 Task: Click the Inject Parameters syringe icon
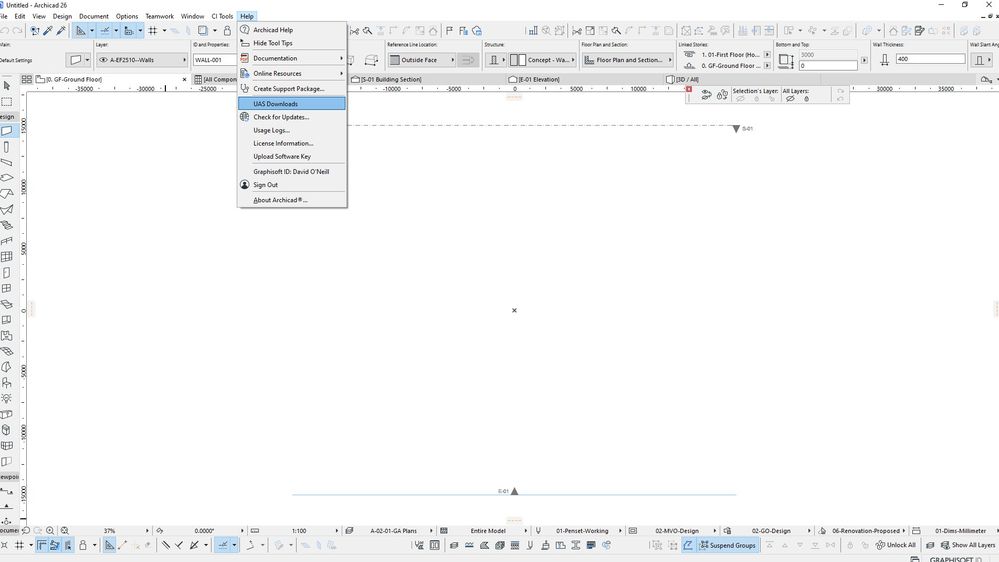point(61,31)
